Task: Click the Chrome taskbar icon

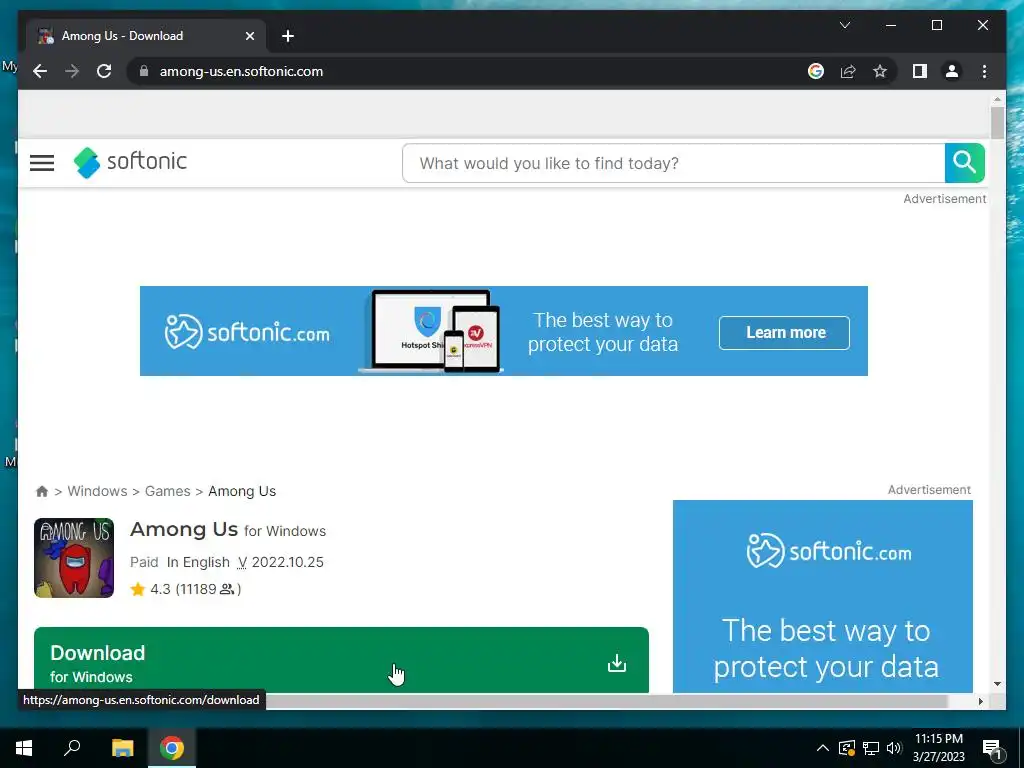Action: point(172,748)
